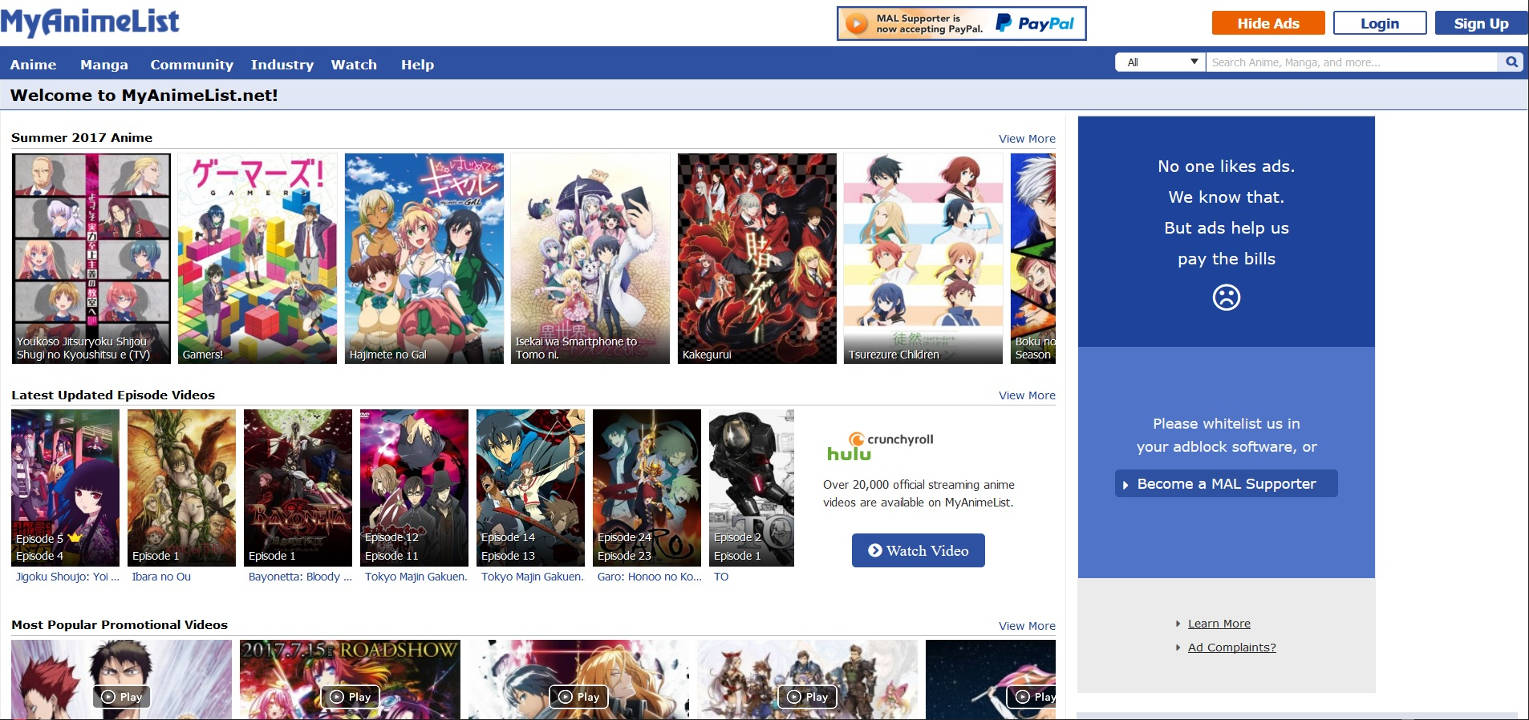Screen dimensions: 1529x720
Task: Click Become a MAL Supporter
Action: 1226,483
